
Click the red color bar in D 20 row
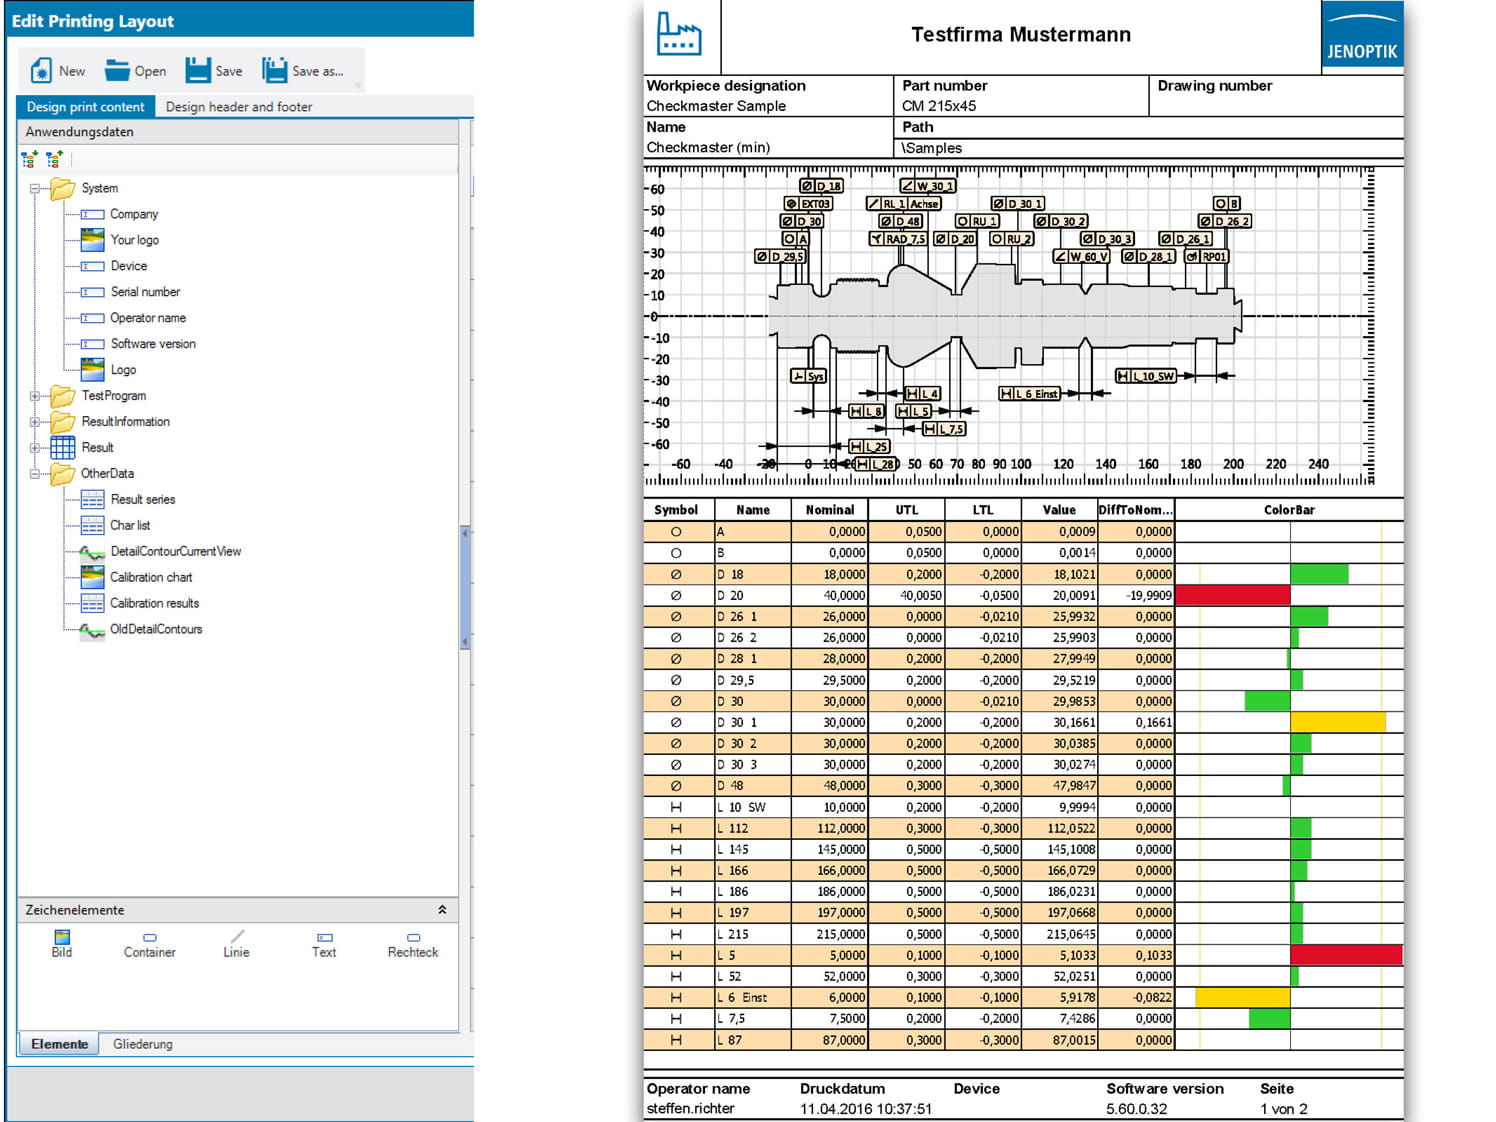[1232, 595]
